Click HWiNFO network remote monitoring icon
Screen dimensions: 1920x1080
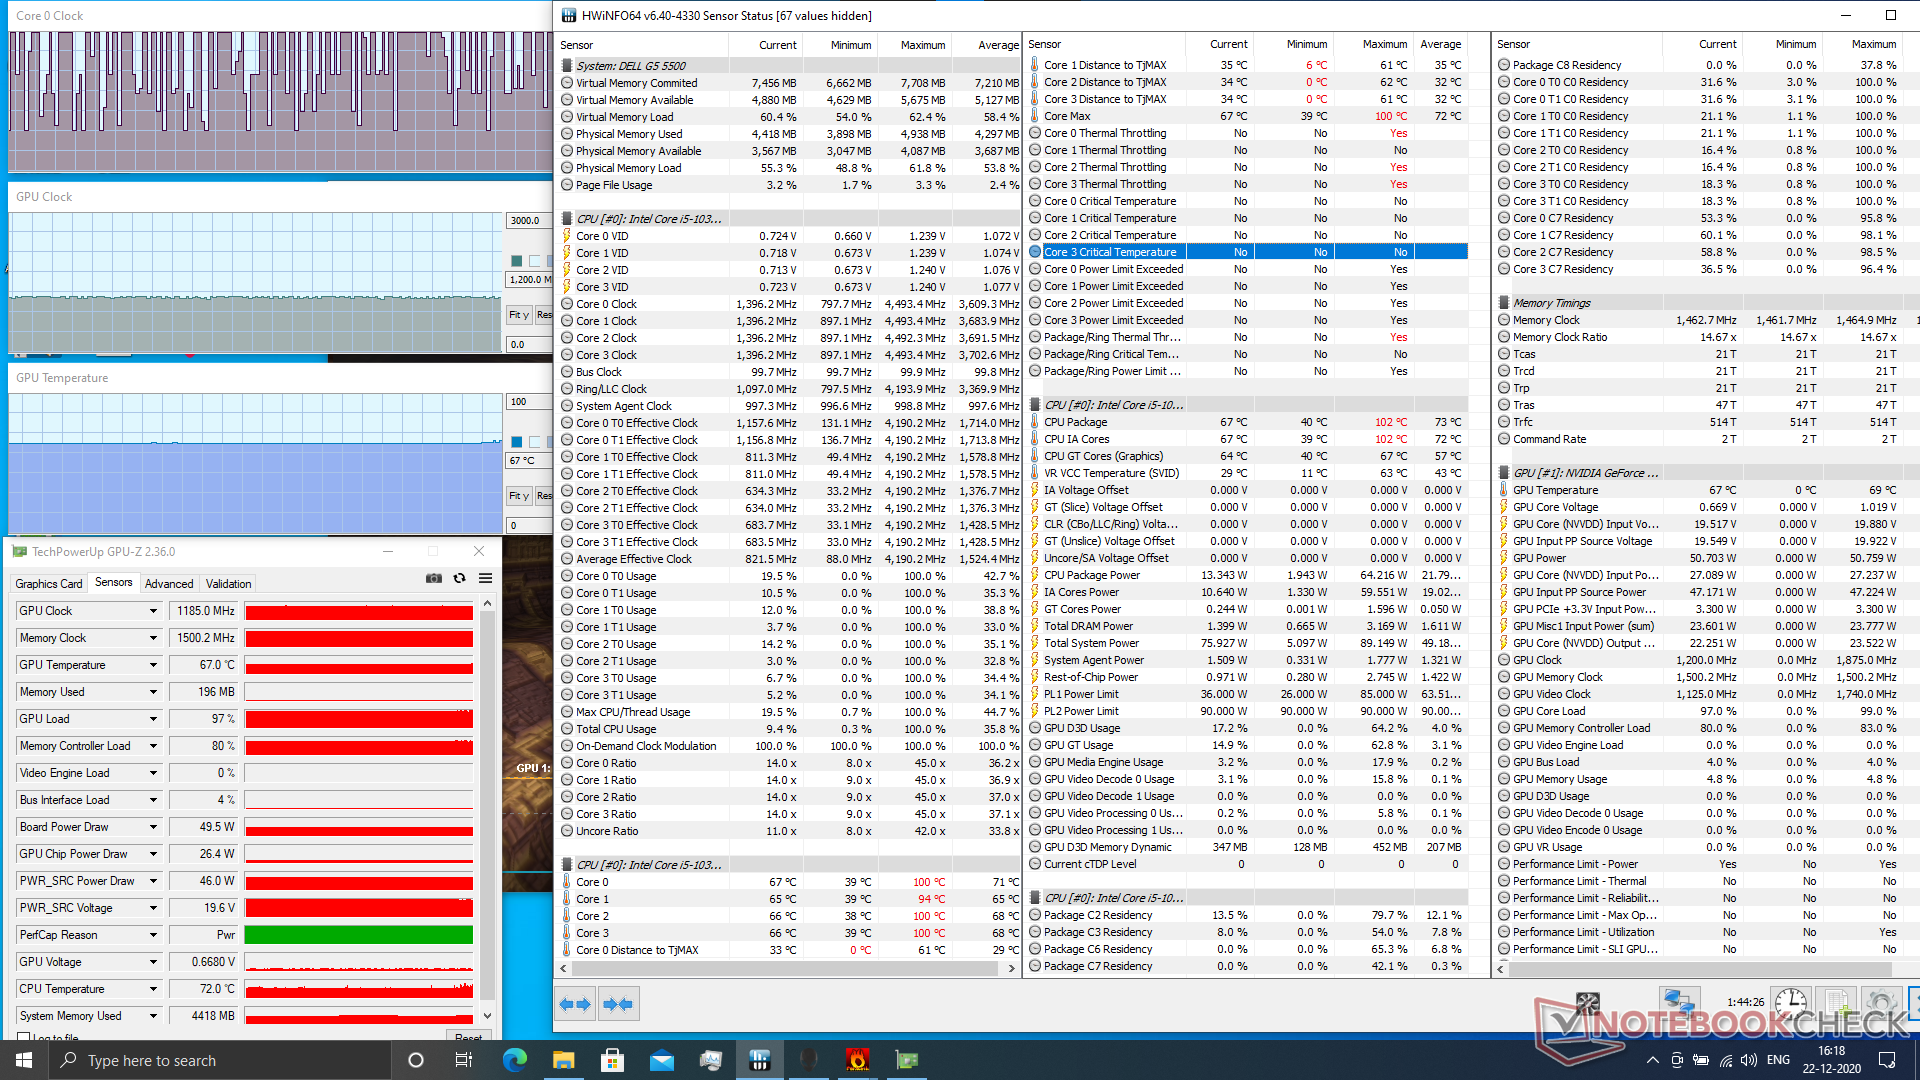[1678, 1001]
